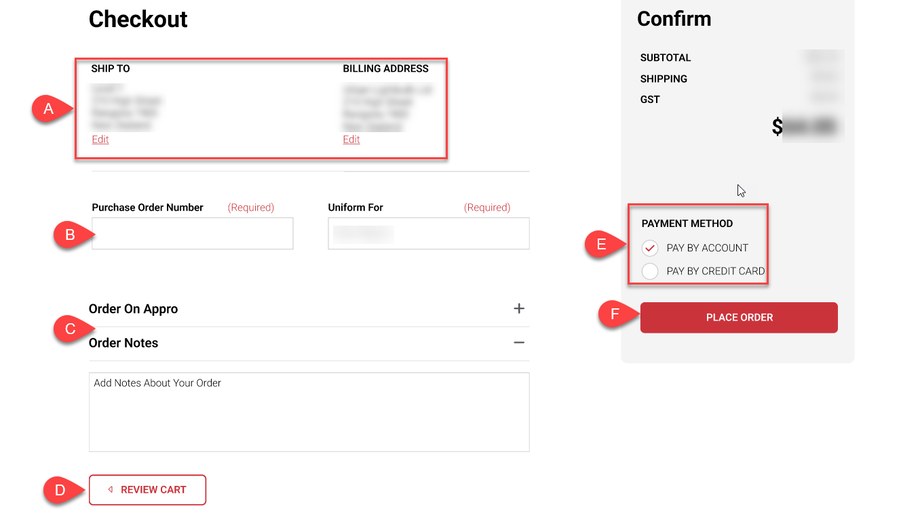Focus the Purchase Order Number field
920x515 pixels.
192,234
